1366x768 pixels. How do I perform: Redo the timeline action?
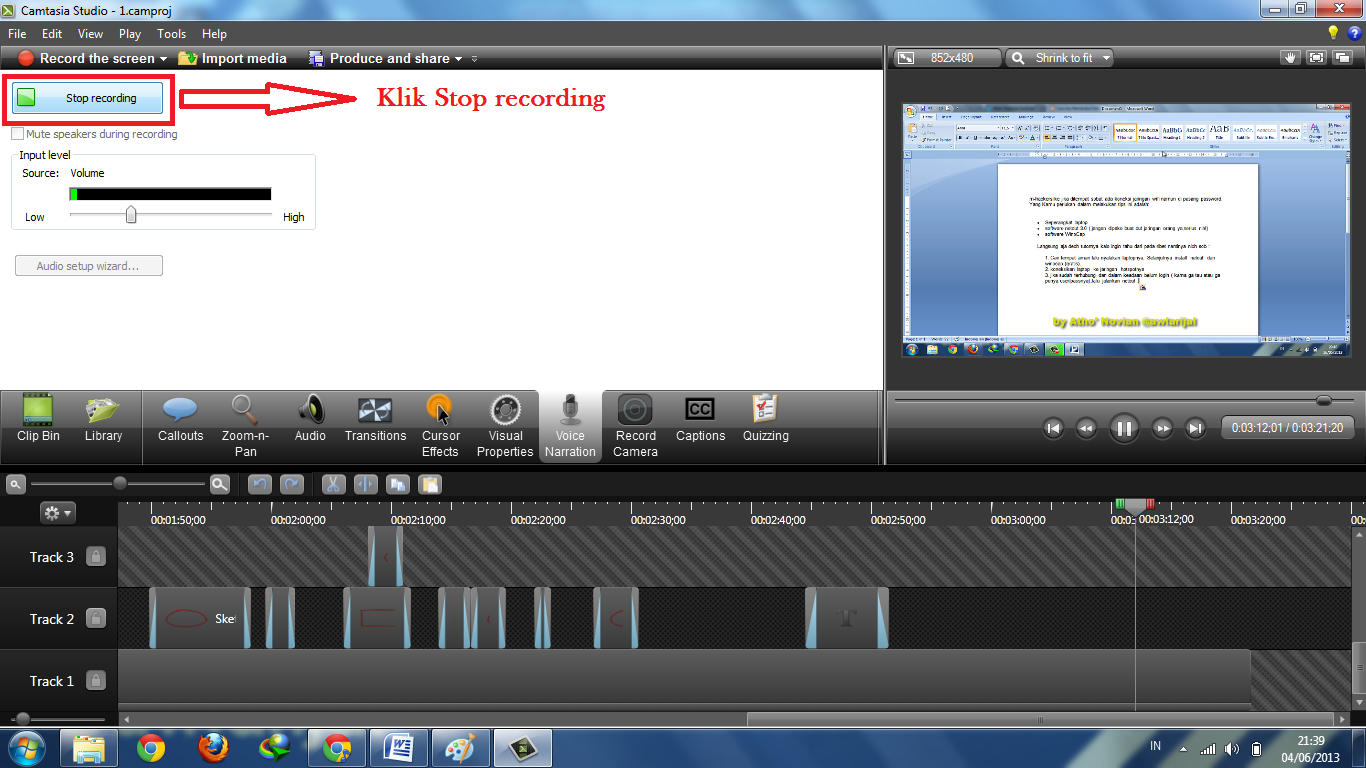pyautogui.click(x=292, y=484)
